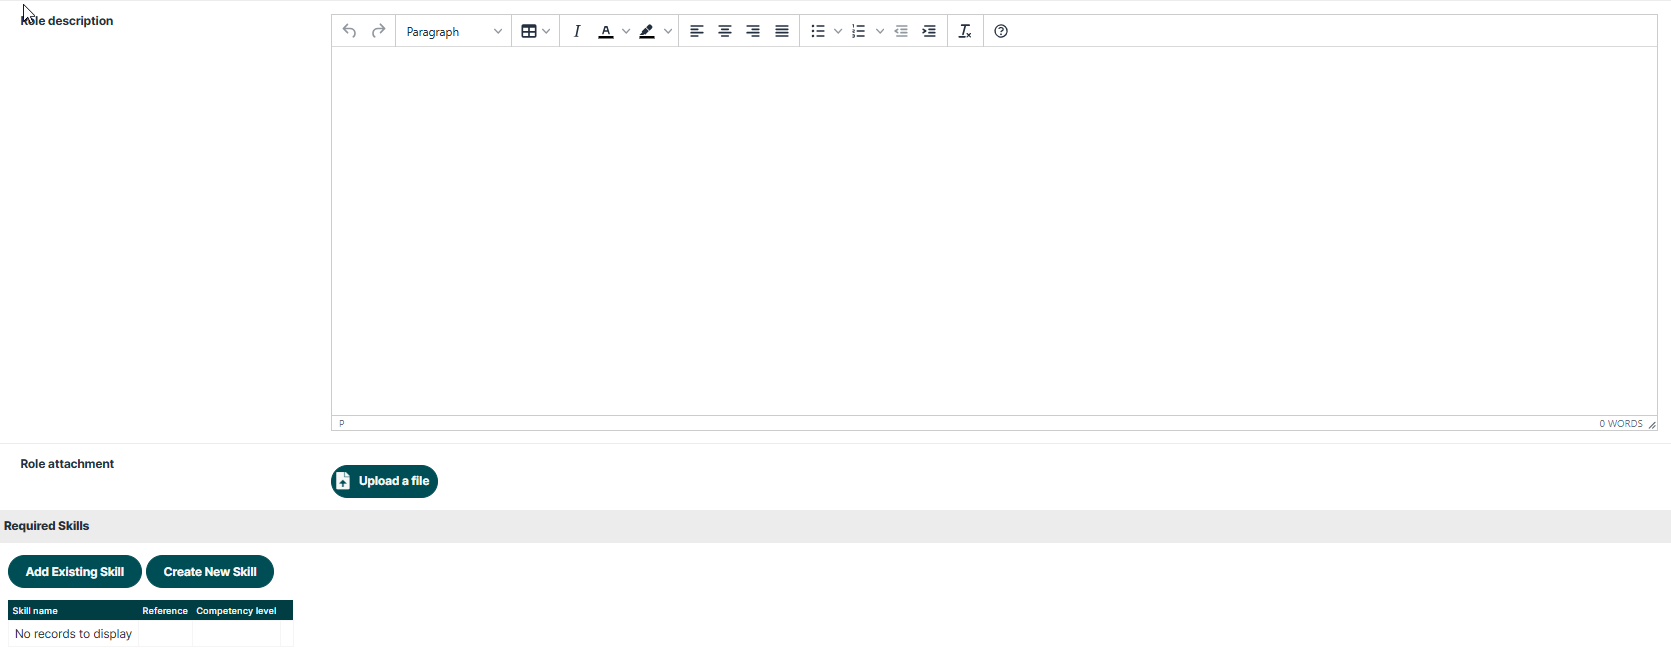1671x648 pixels.
Task: Toggle italic formatting
Action: coord(577,31)
